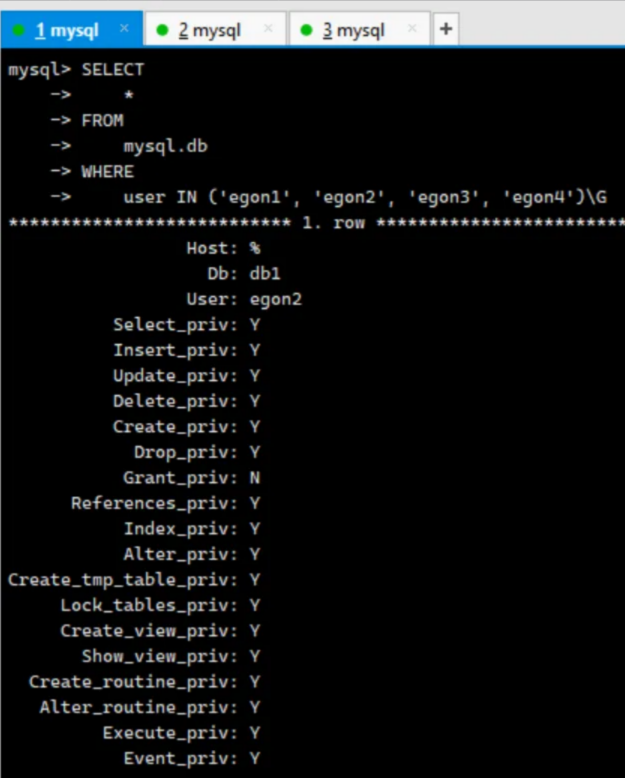Image resolution: width=625 pixels, height=778 pixels.
Task: Click the green status dot on 1 mysql
Action: [19, 30]
